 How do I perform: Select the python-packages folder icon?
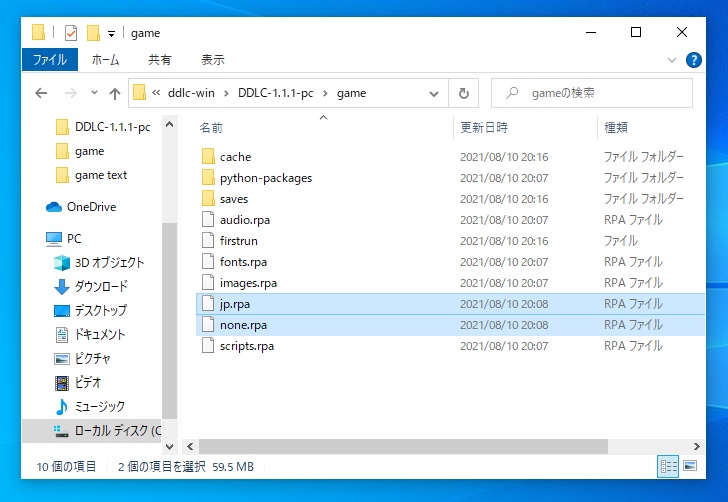pyautogui.click(x=208, y=177)
